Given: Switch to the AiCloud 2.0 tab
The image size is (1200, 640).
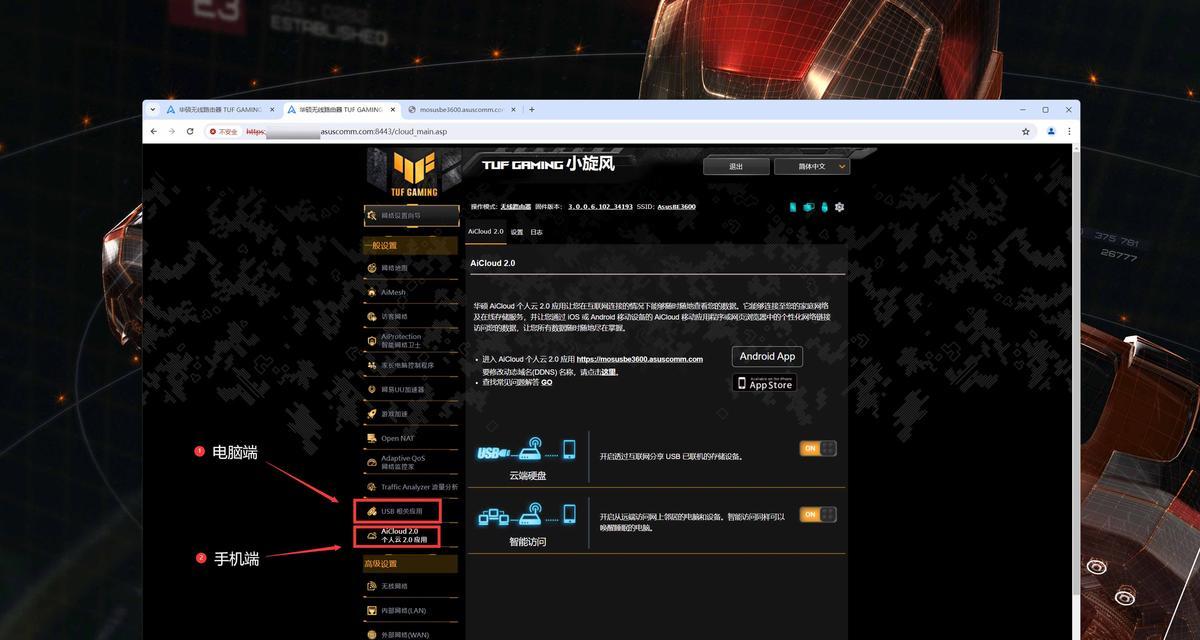Looking at the screenshot, I should pyautogui.click(x=486, y=231).
